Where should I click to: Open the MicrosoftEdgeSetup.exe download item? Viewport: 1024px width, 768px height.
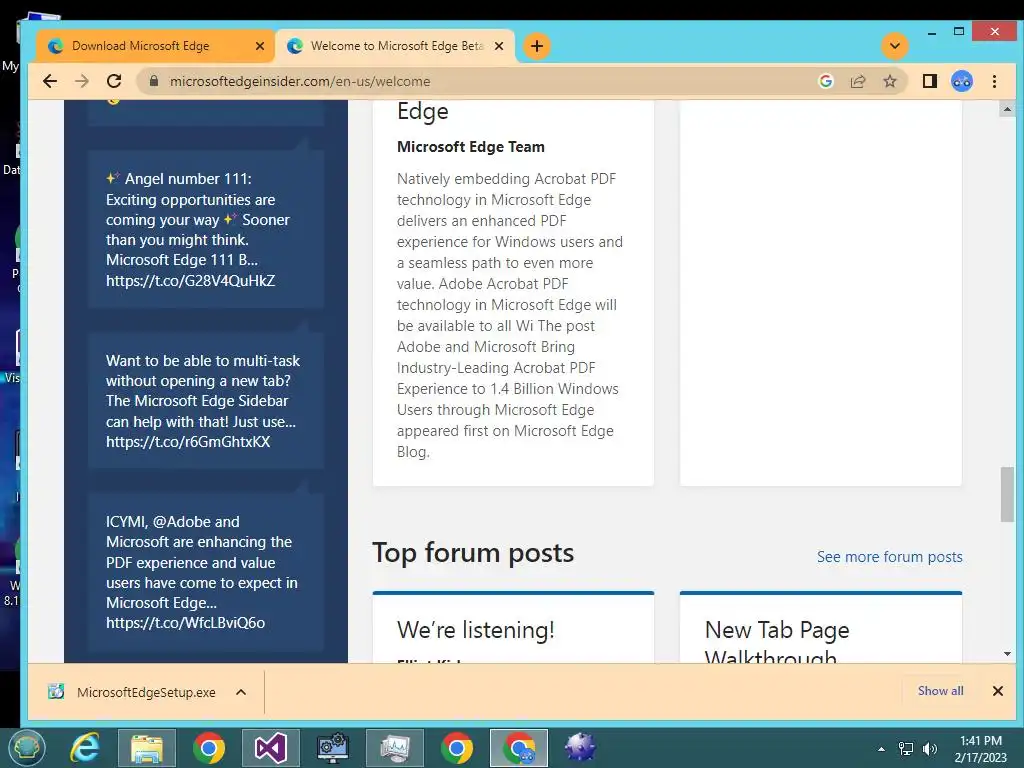133,692
